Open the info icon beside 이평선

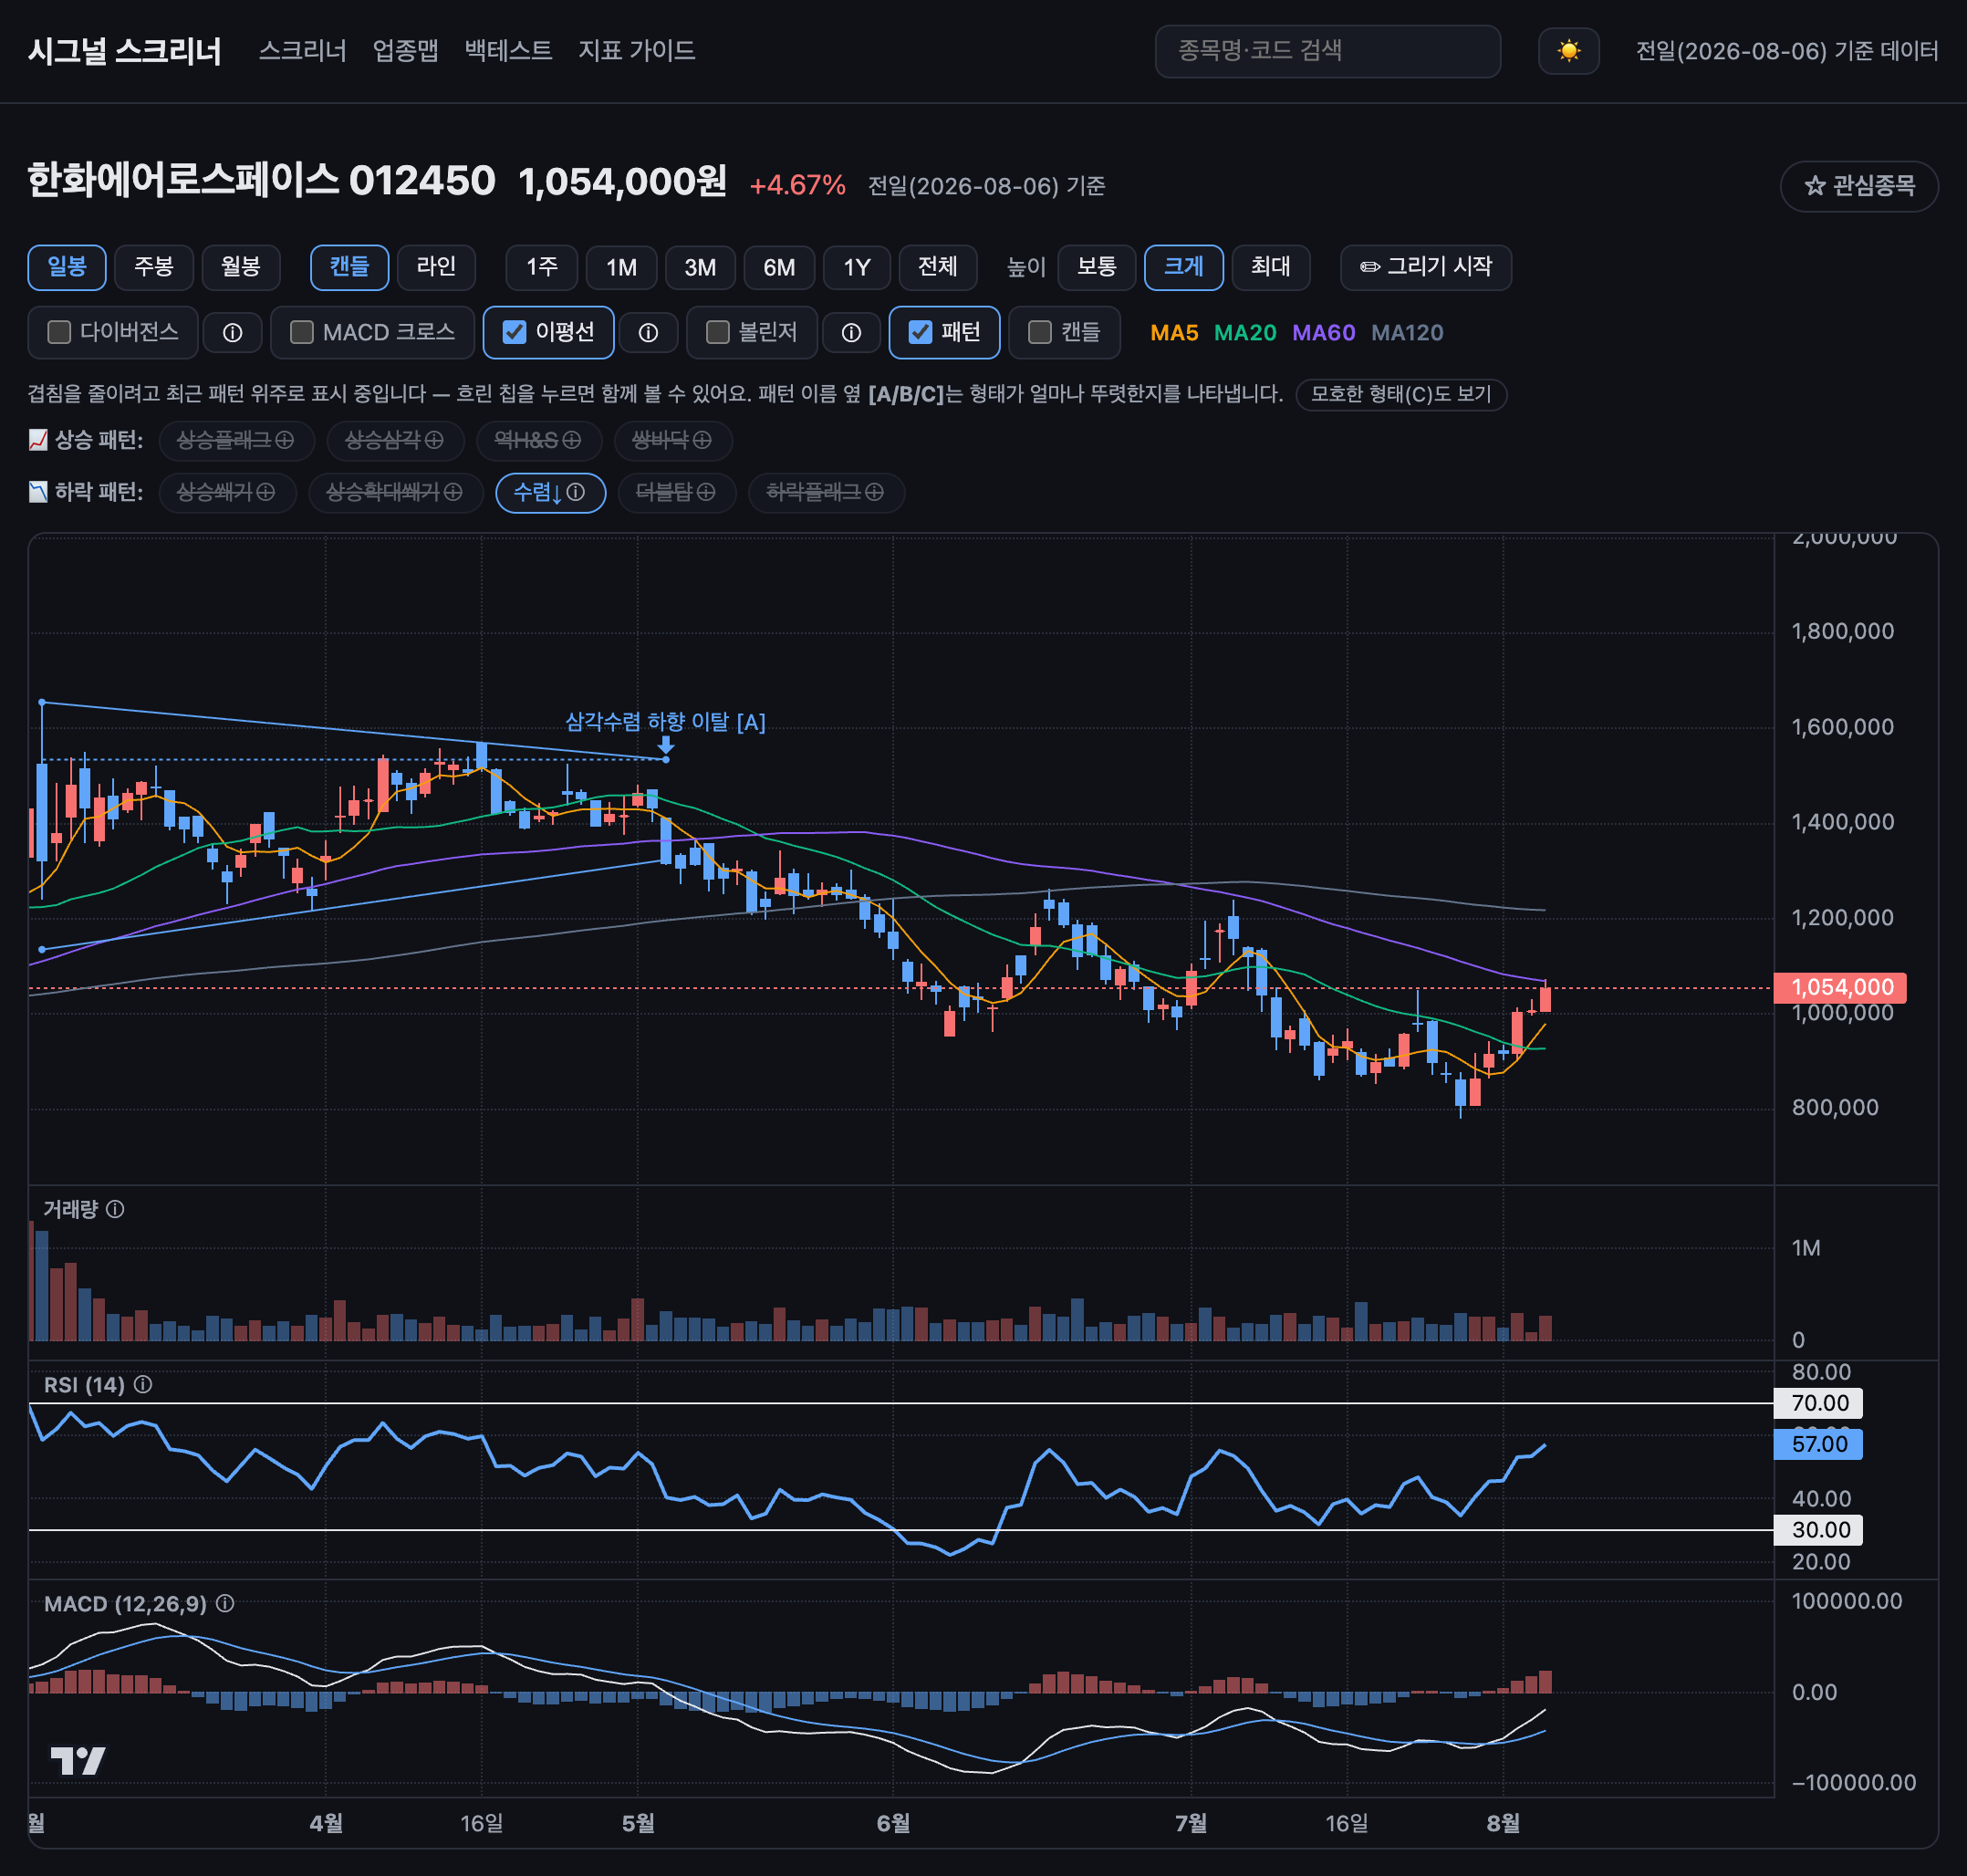coord(648,333)
